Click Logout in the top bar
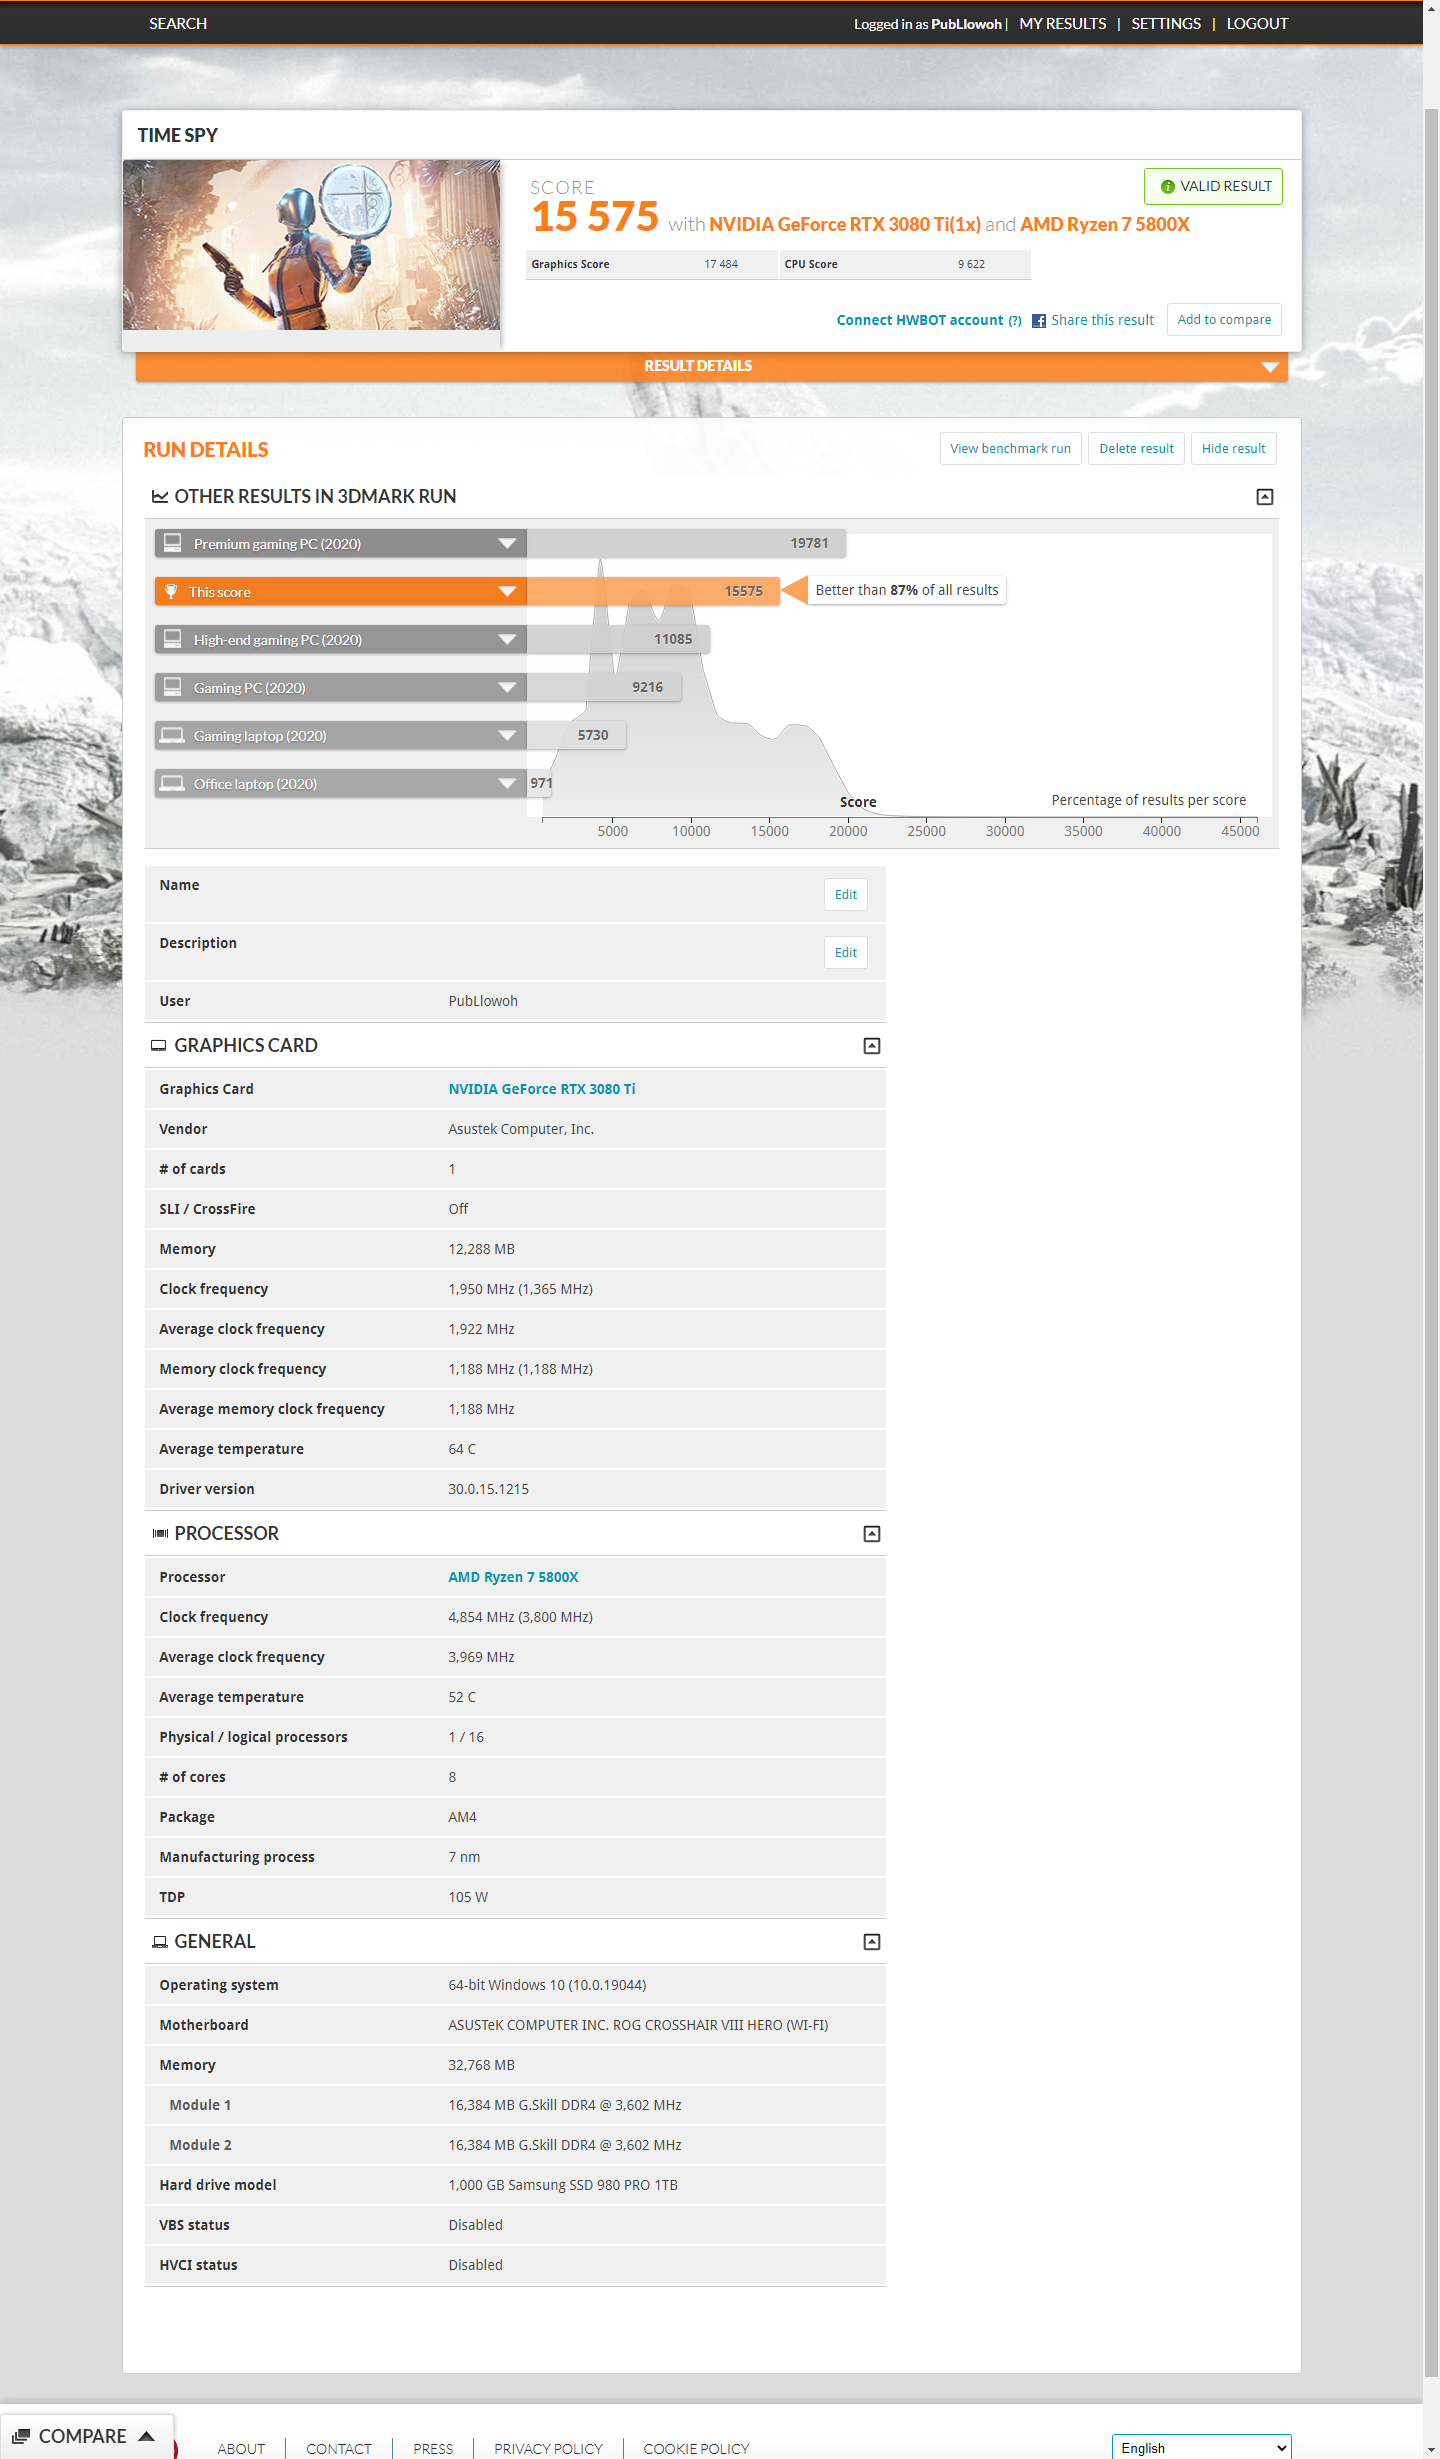Image resolution: width=1440 pixels, height=2459 pixels. (x=1257, y=23)
